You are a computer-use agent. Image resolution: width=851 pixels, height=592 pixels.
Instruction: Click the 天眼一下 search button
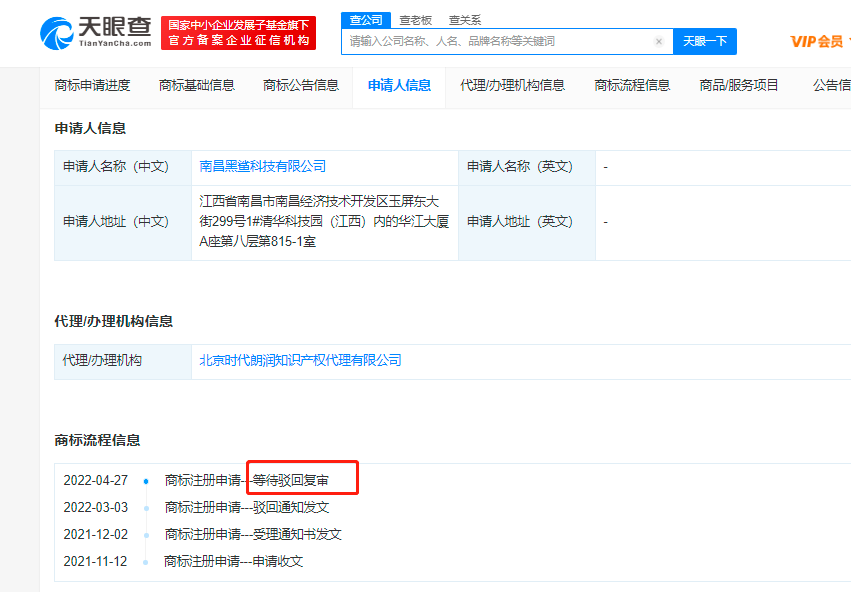click(704, 41)
